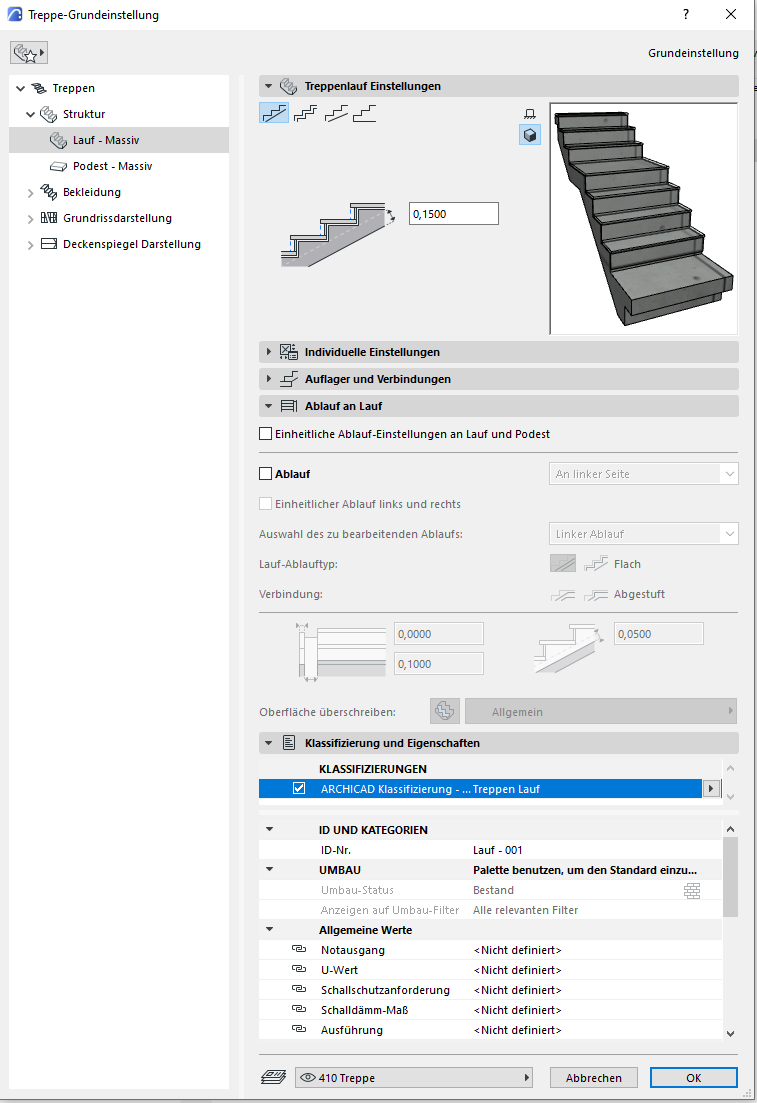This screenshot has height=1103, width=757.
Task: Select the first stair flight shape icon
Action: [274, 113]
